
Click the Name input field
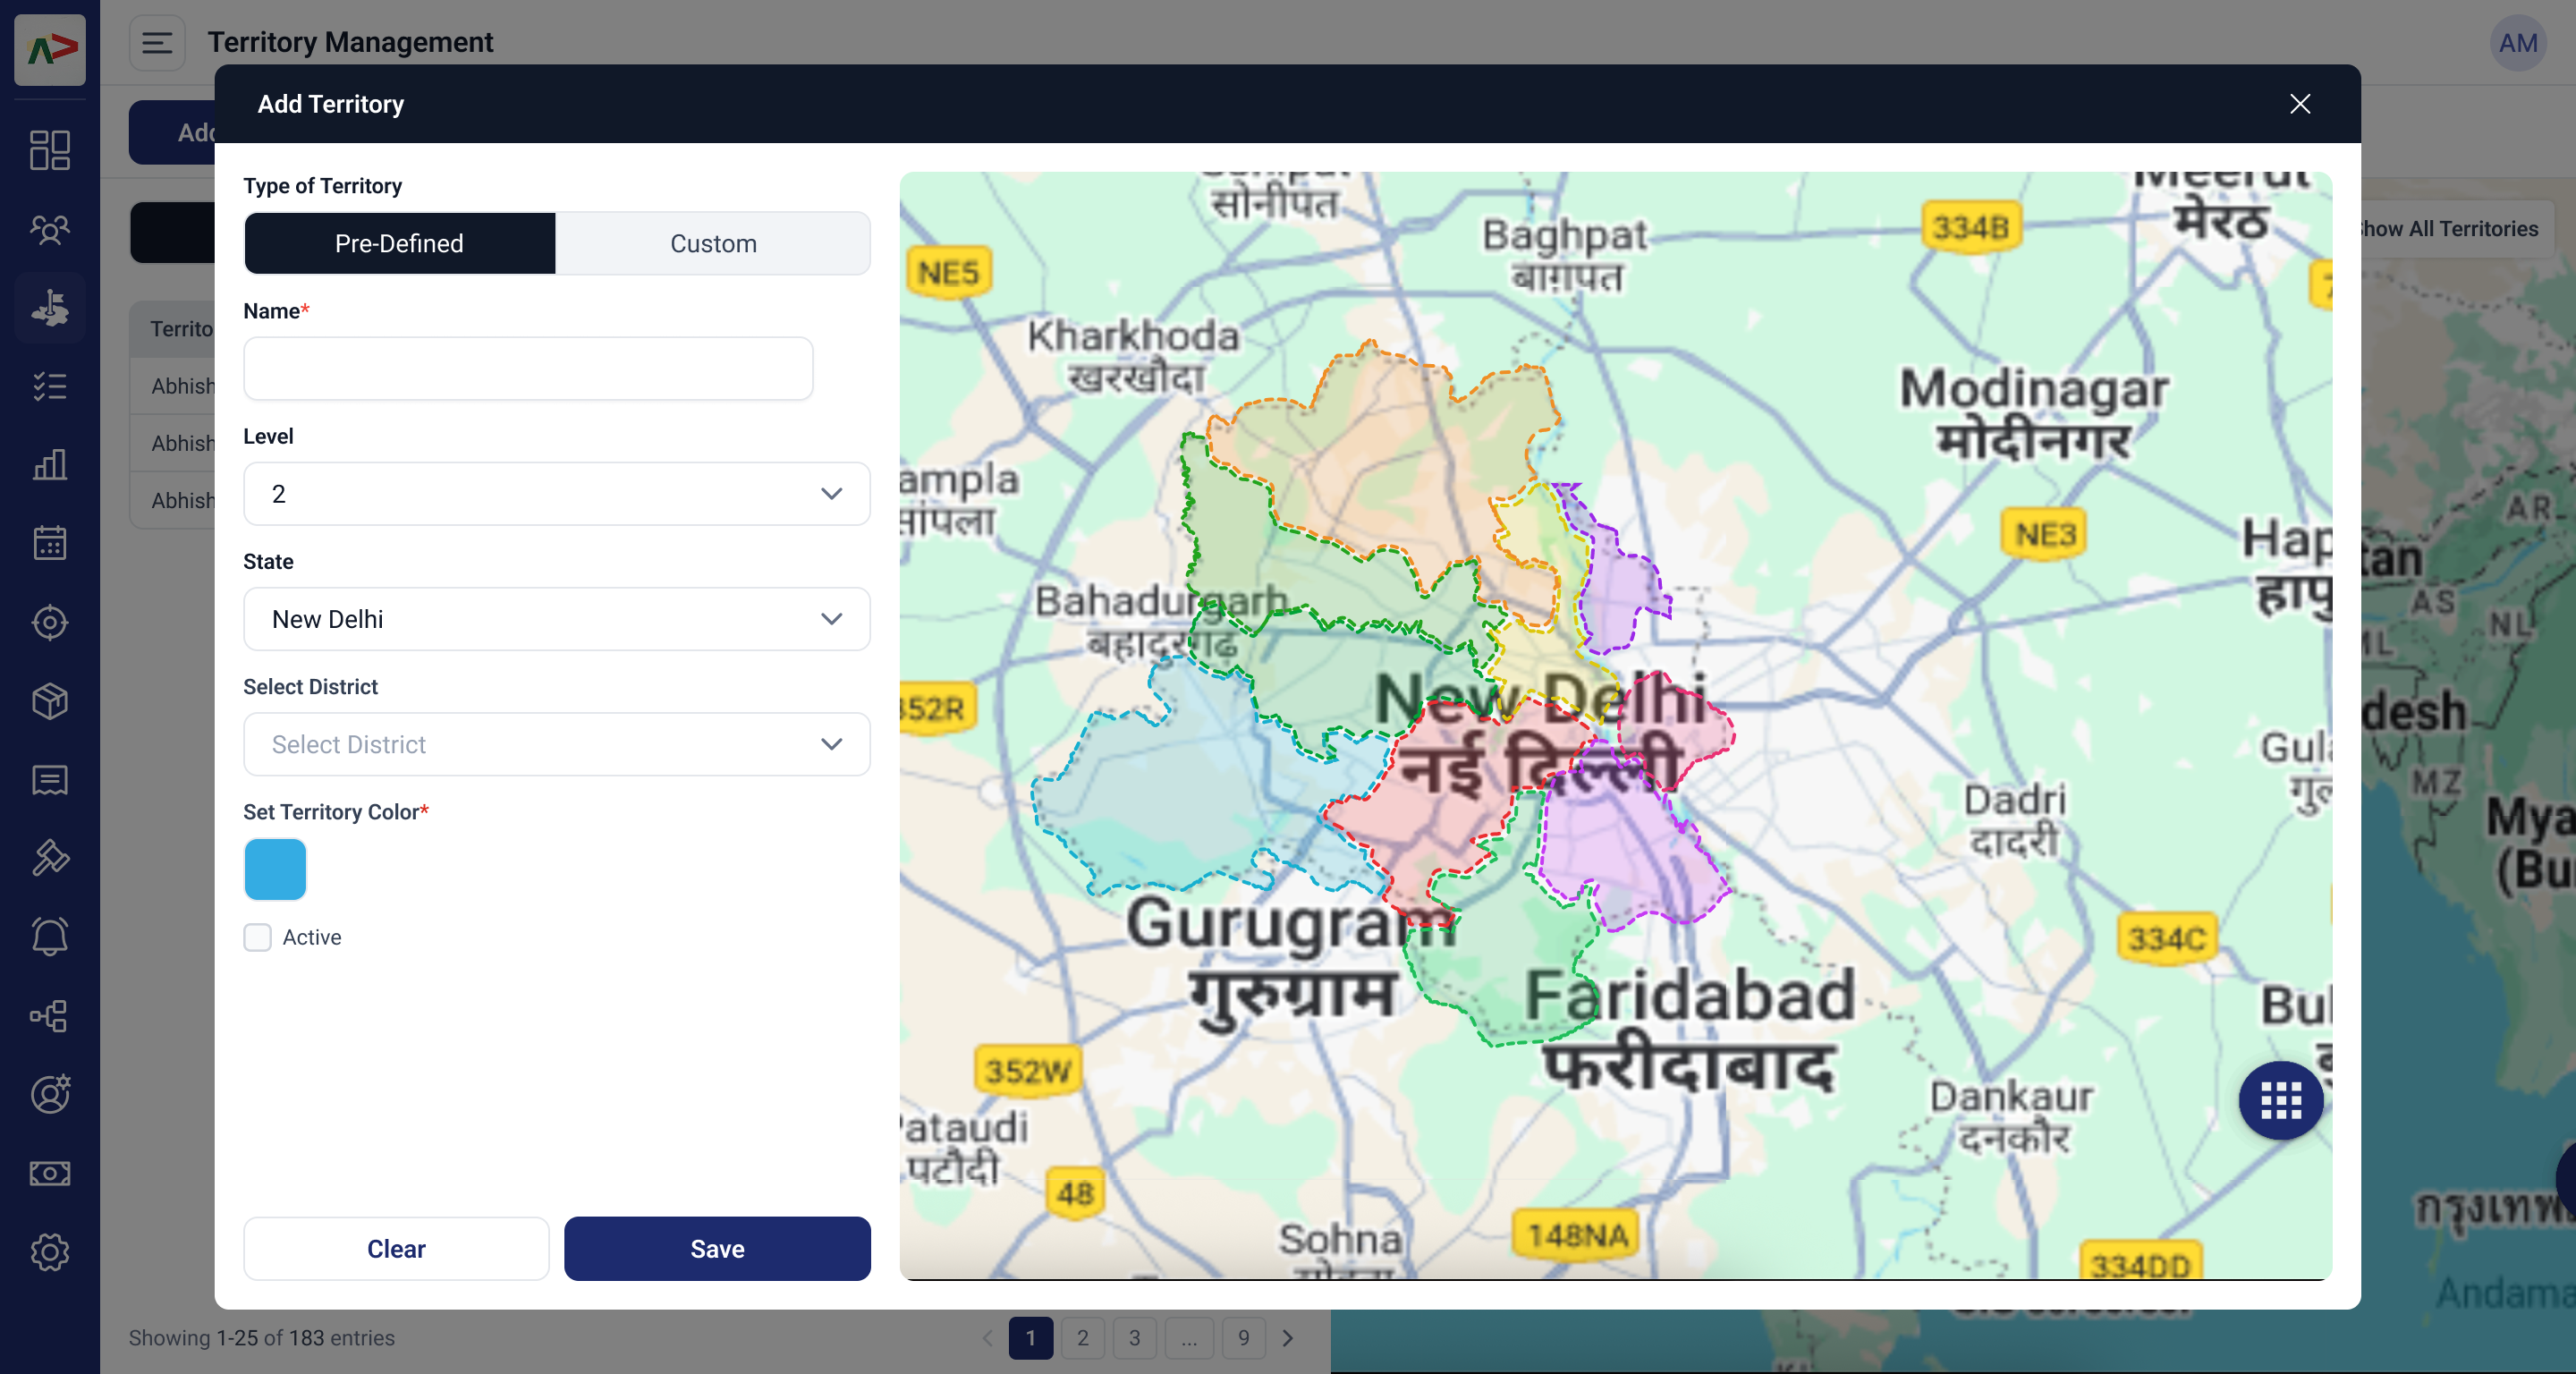(528, 369)
